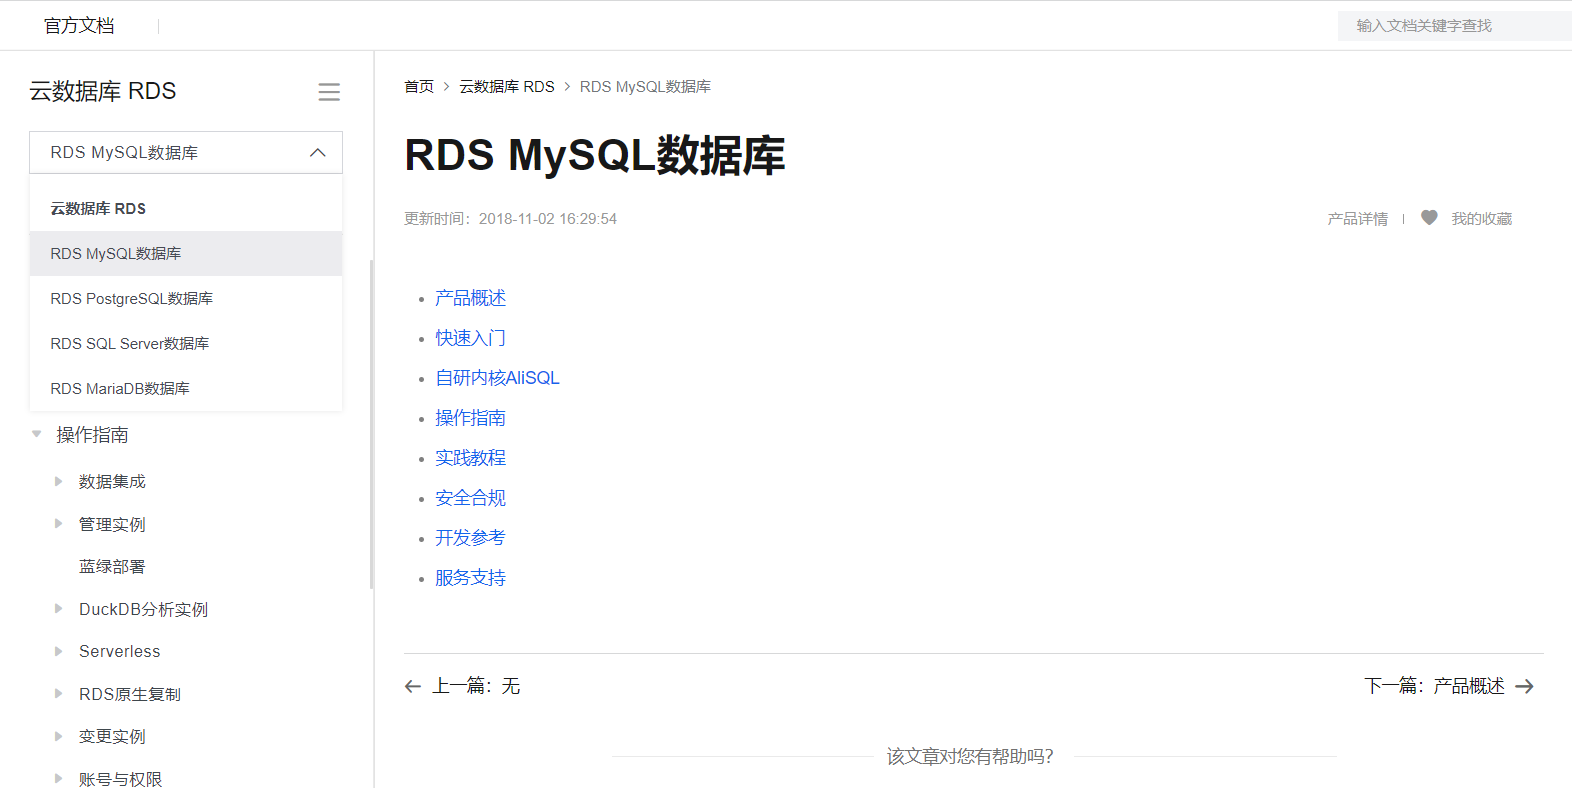Select RDS SQL Server数据库 dropdown option
This screenshot has width=1572, height=788.
pyautogui.click(x=186, y=344)
